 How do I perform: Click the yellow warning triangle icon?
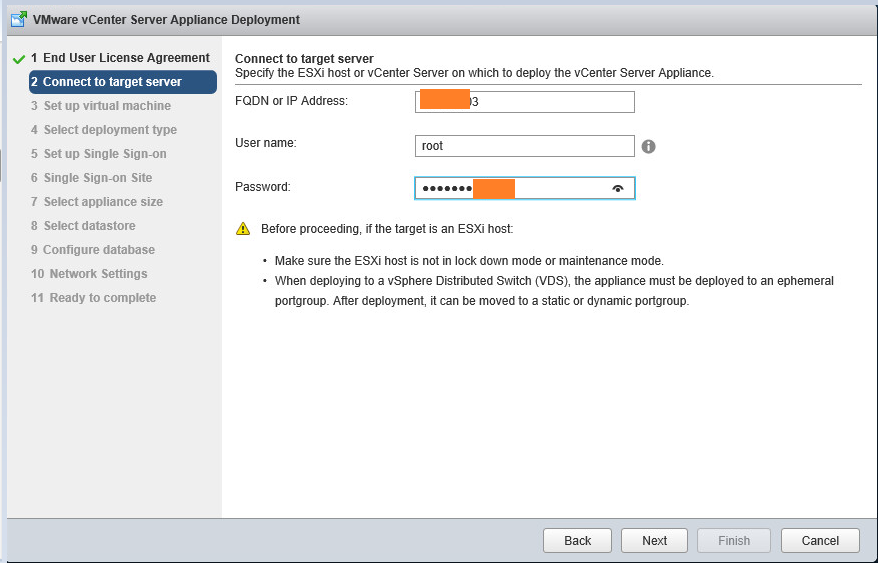[243, 229]
